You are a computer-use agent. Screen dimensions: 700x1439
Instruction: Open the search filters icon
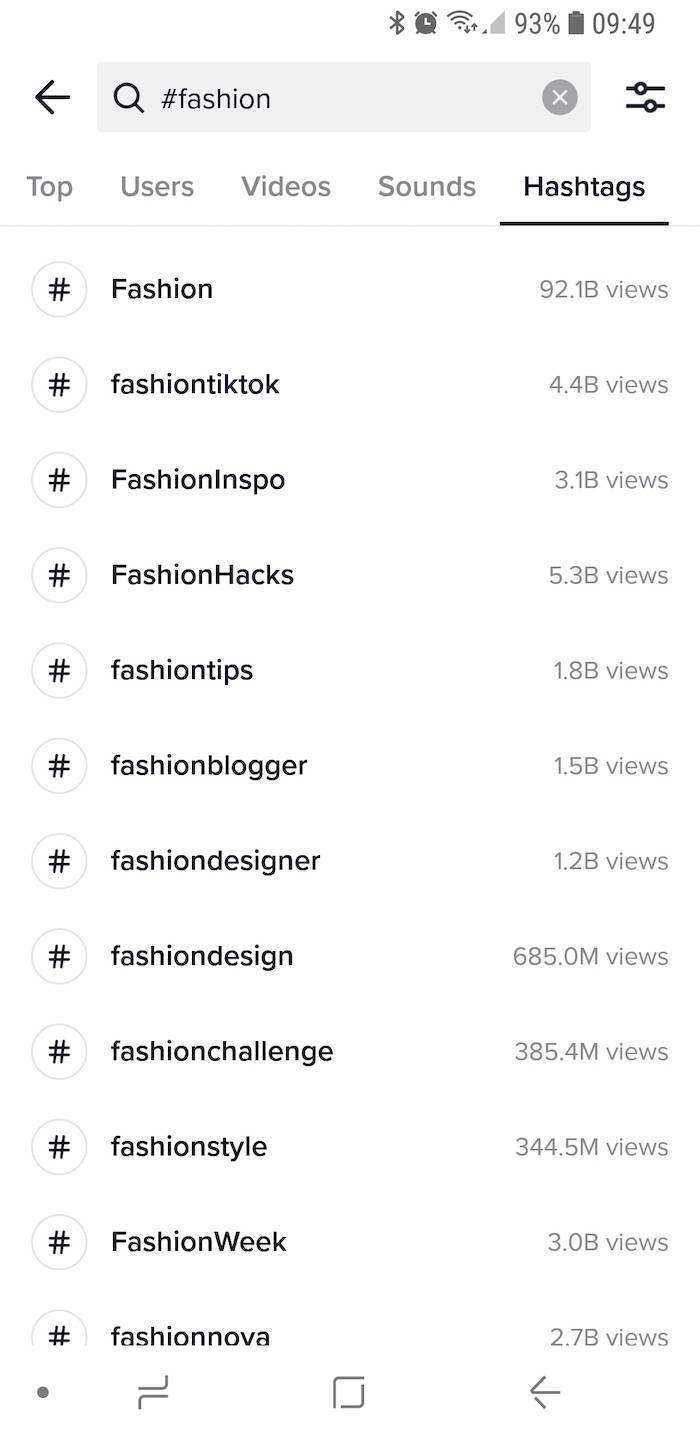click(645, 97)
